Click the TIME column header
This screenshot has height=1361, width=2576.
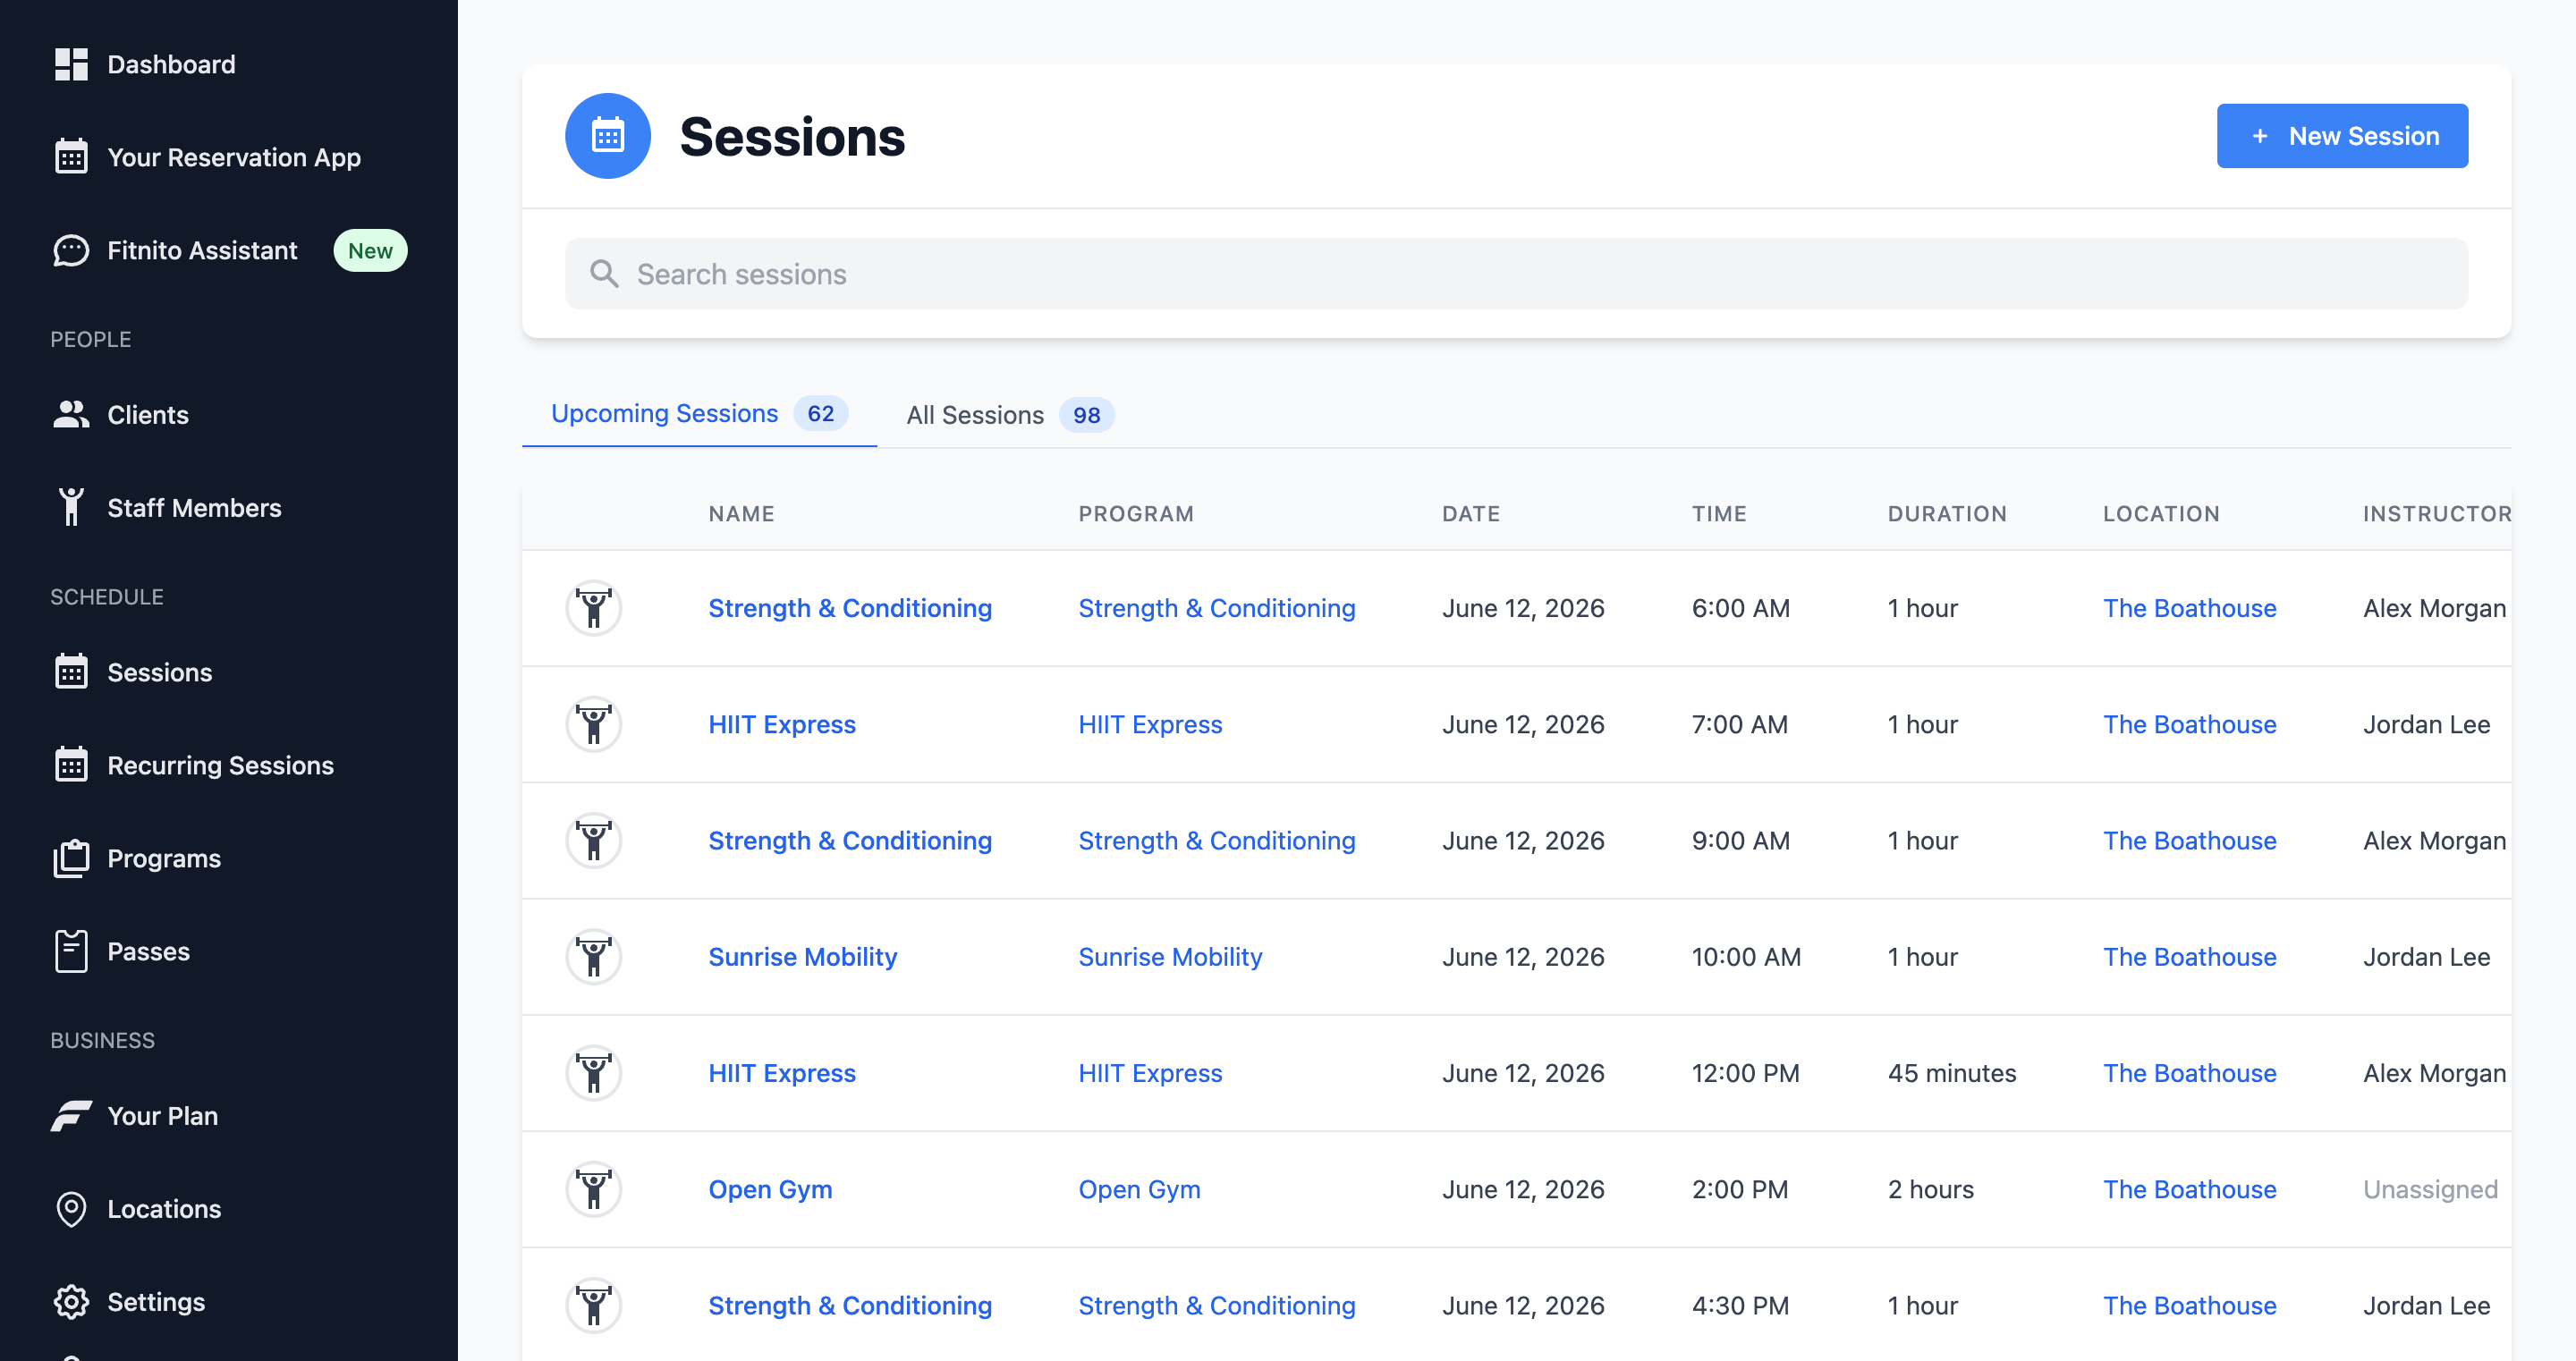pos(1719,513)
